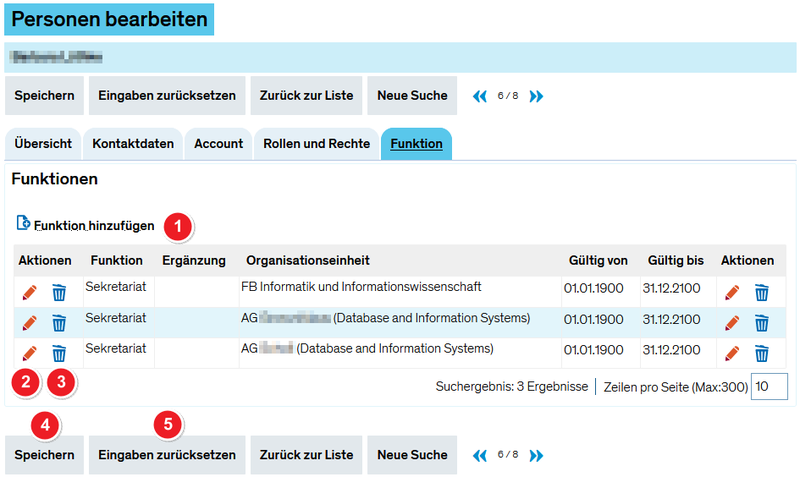Click top Zurück zur Liste button
This screenshot has width=800, height=477.
[x=306, y=95]
